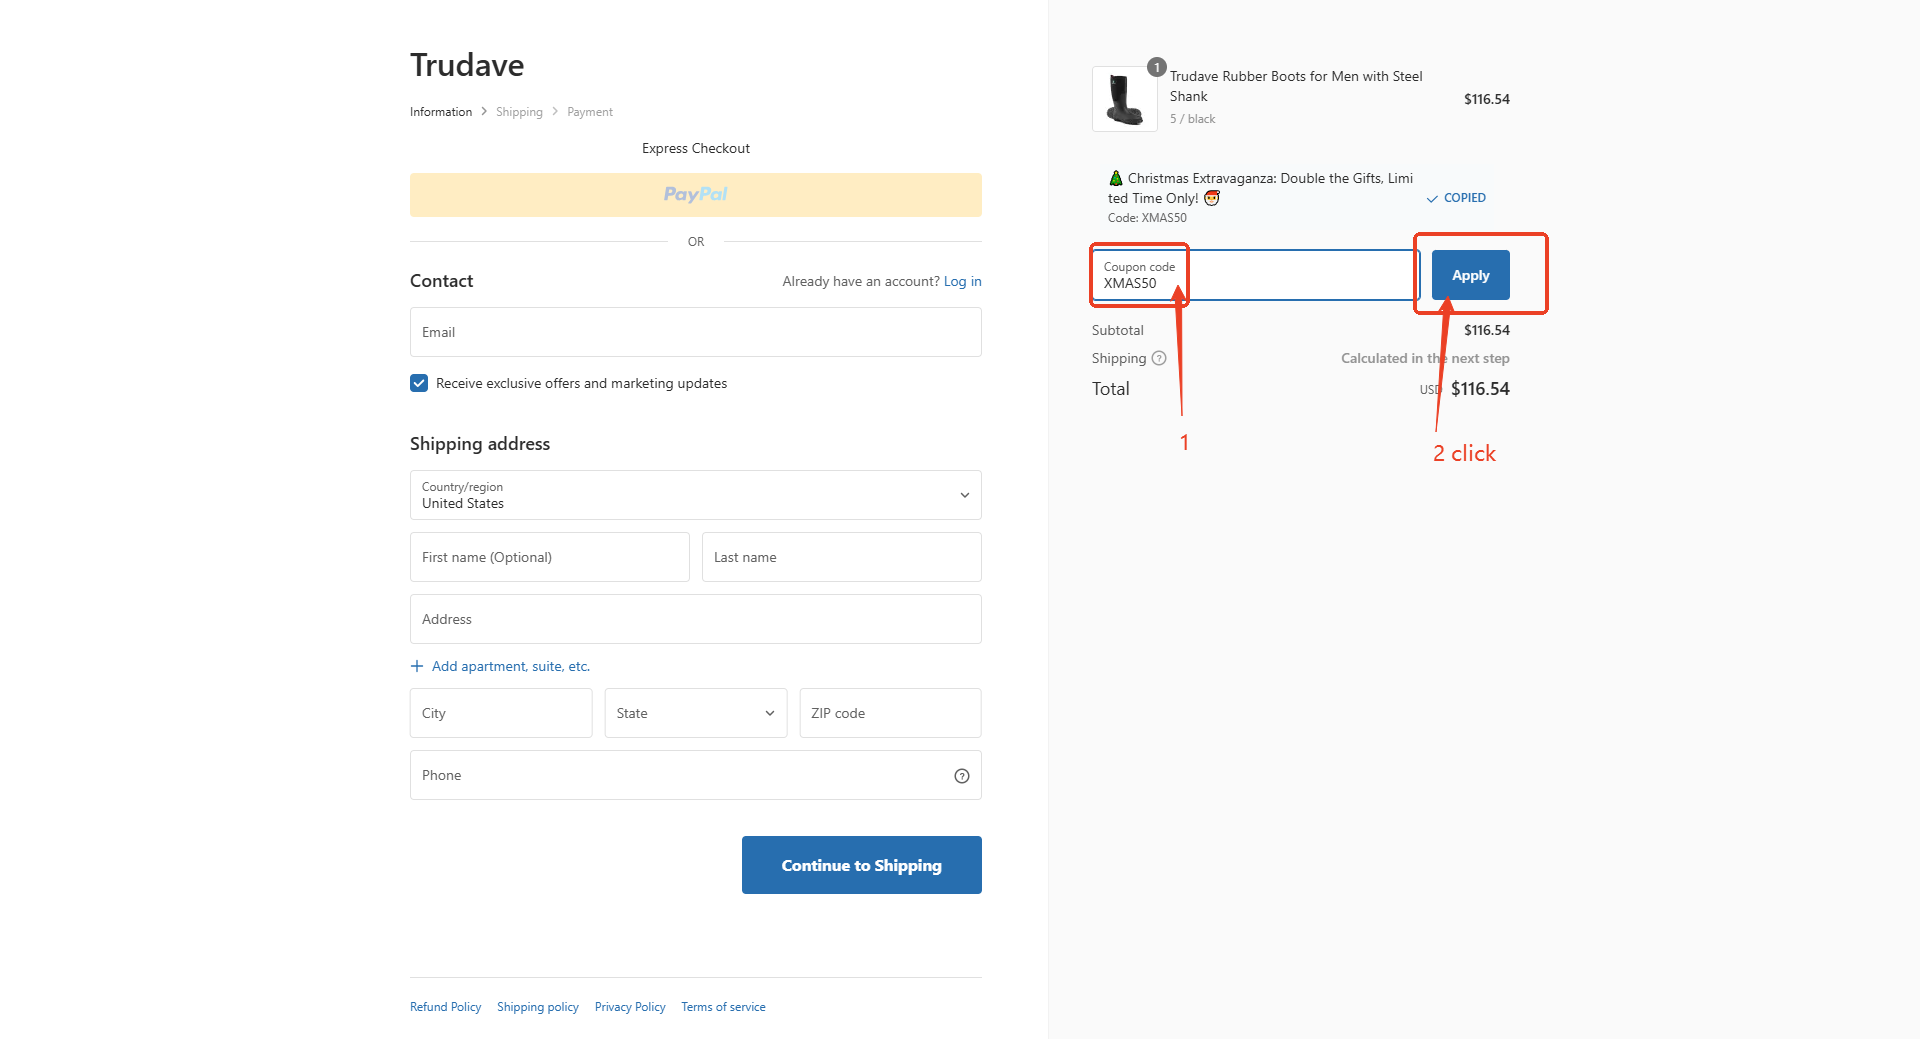Apply the coupon code

(x=1470, y=275)
